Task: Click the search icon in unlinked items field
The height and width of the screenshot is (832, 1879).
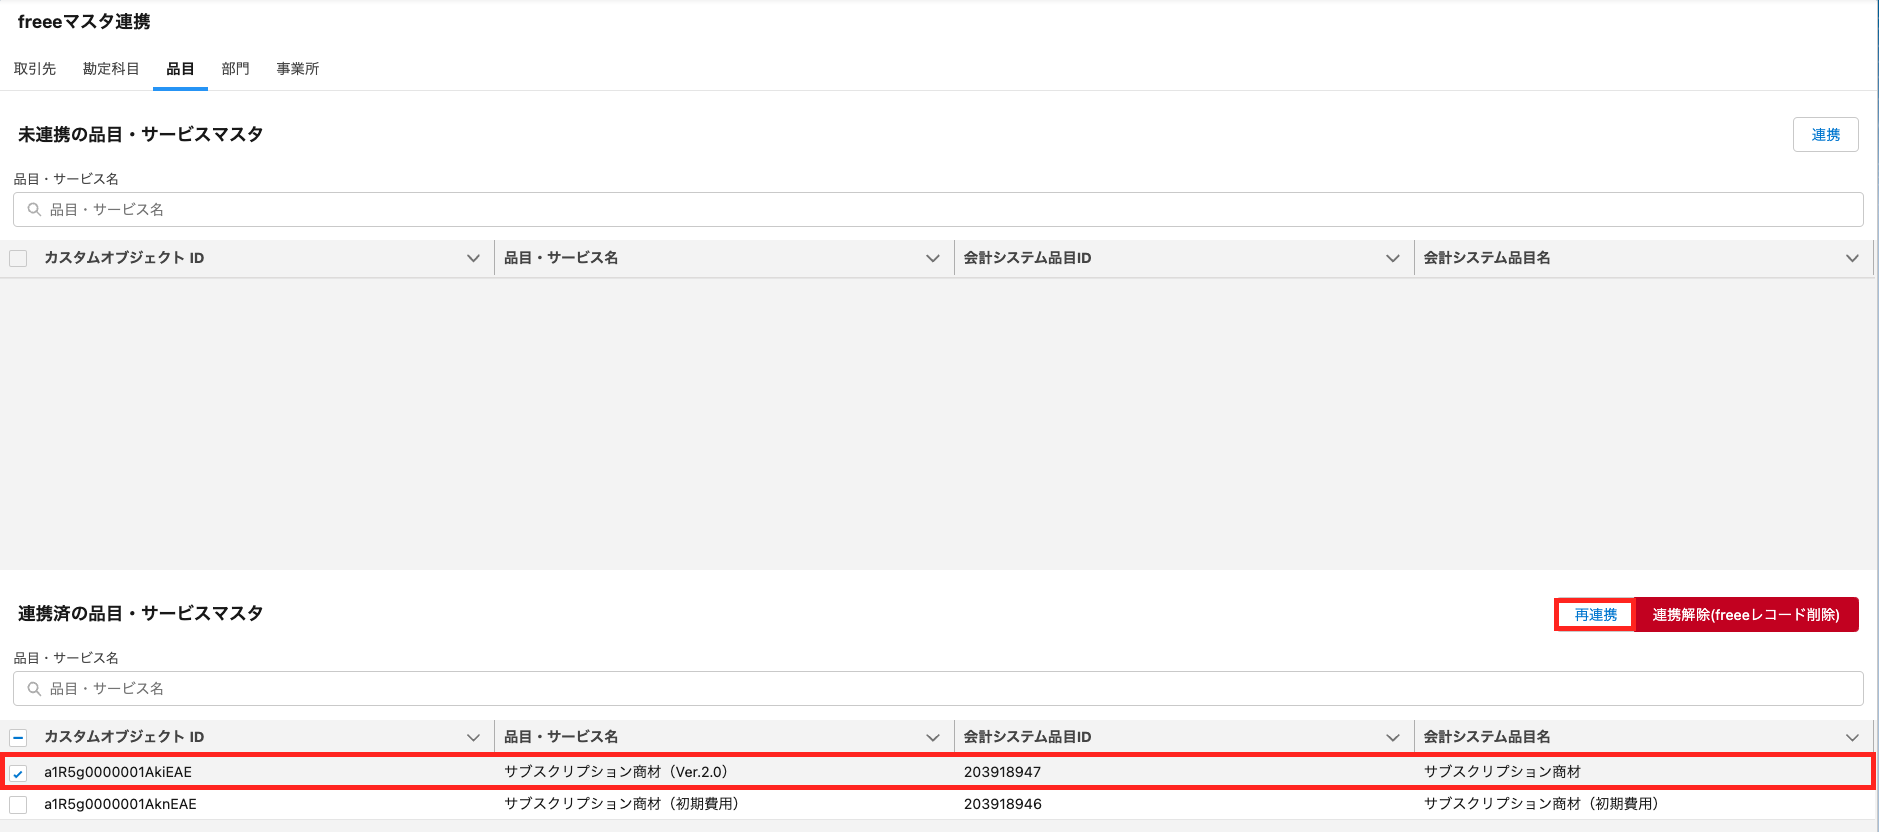Action: point(34,210)
